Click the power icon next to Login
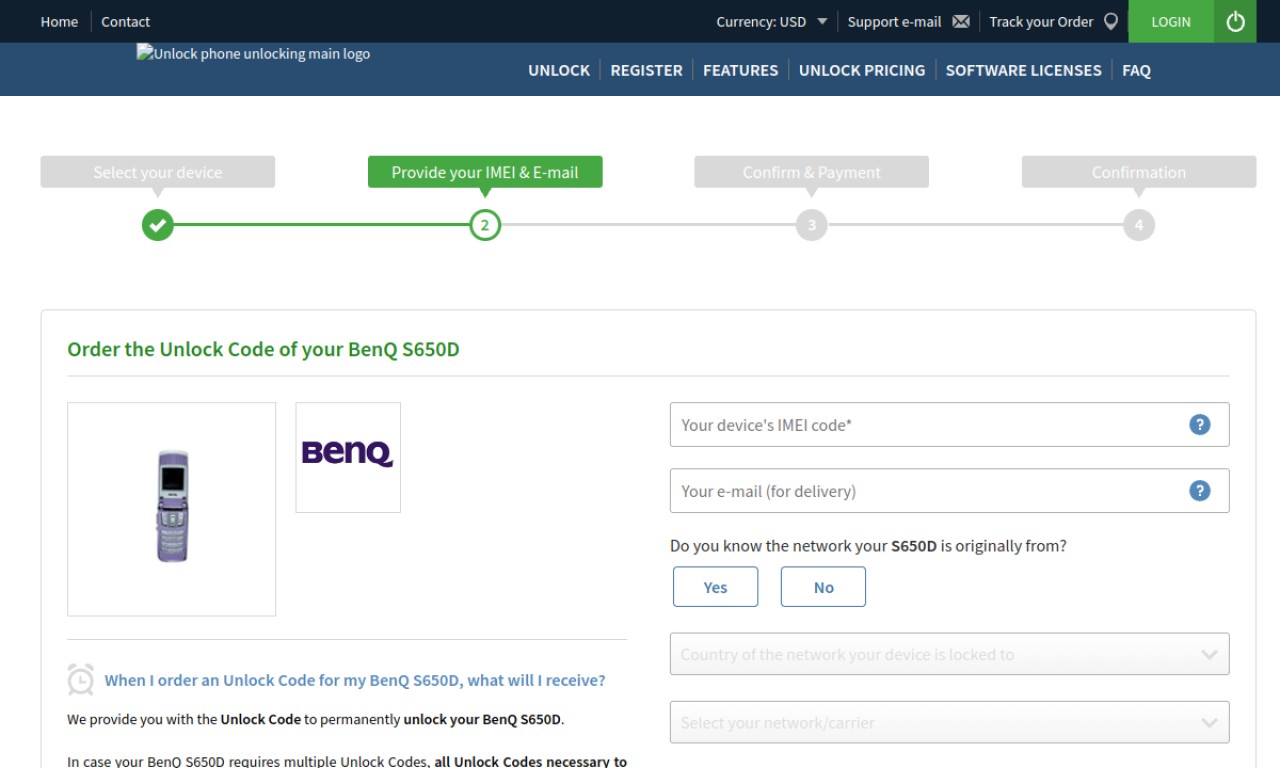This screenshot has width=1280, height=768. tap(1236, 21)
